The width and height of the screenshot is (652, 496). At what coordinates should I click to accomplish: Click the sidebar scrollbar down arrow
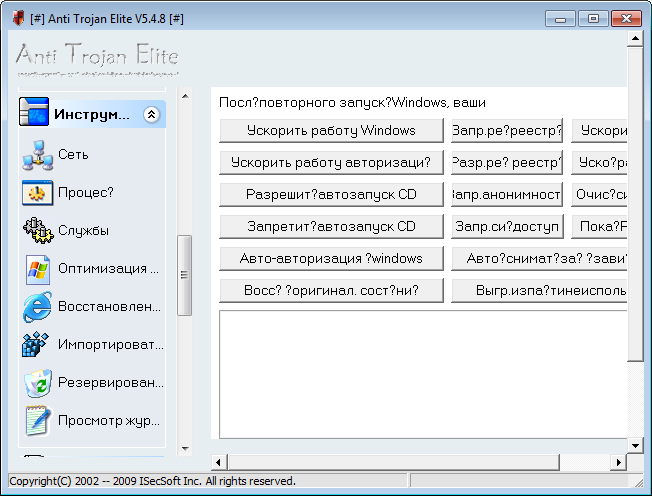[x=185, y=449]
